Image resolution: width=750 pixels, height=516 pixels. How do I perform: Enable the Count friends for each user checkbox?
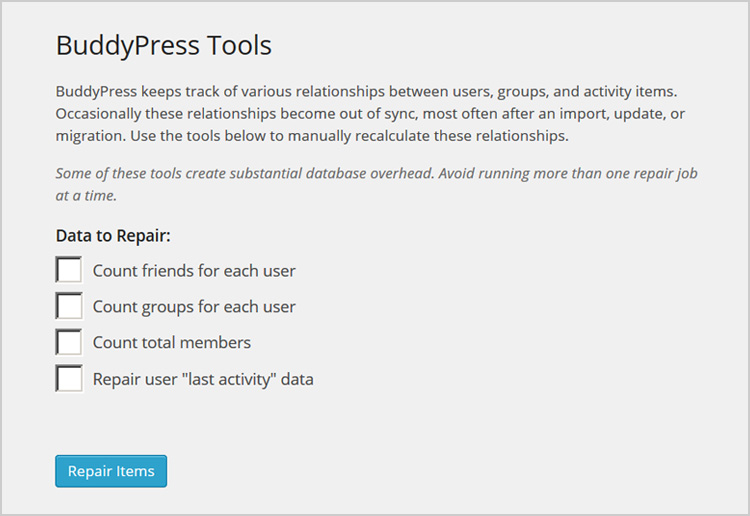[69, 270]
